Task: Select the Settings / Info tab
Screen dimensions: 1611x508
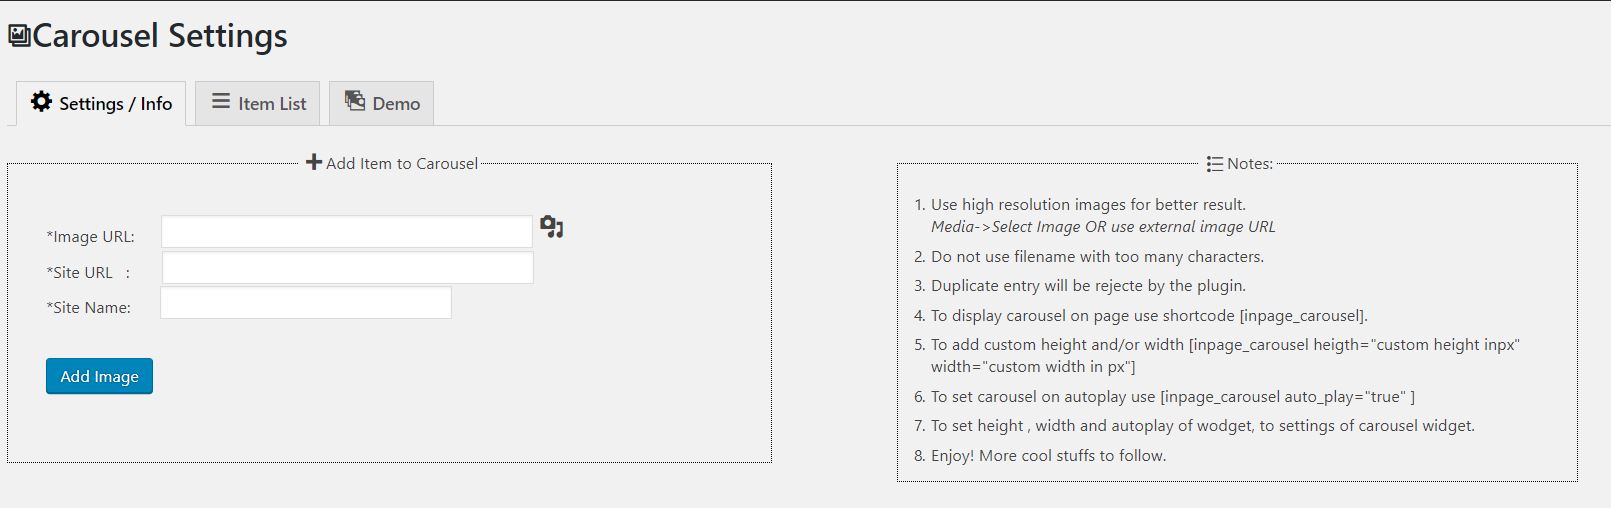Action: [x=101, y=103]
